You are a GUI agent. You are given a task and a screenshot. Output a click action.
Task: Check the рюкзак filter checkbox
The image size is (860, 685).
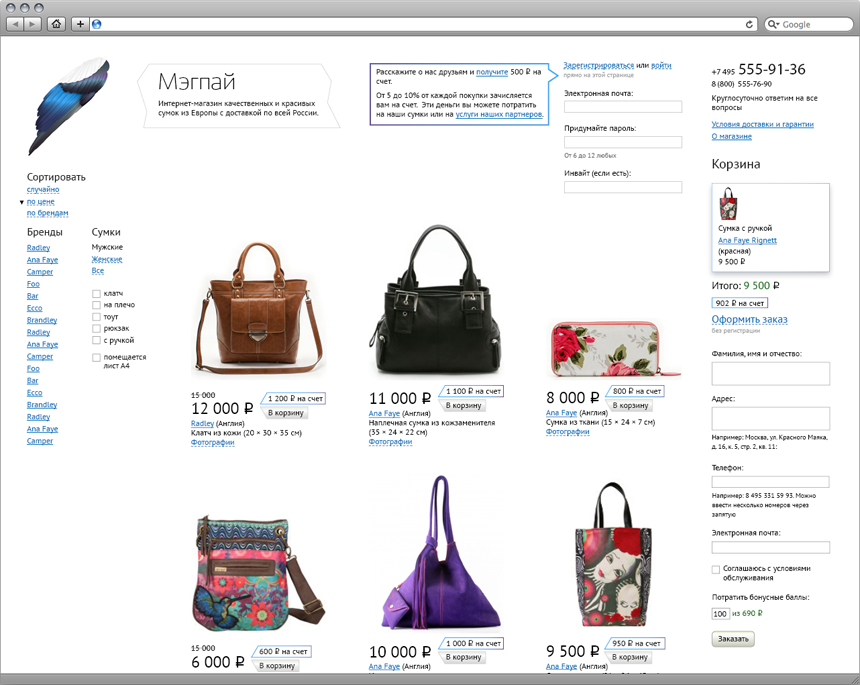pyautogui.click(x=96, y=329)
